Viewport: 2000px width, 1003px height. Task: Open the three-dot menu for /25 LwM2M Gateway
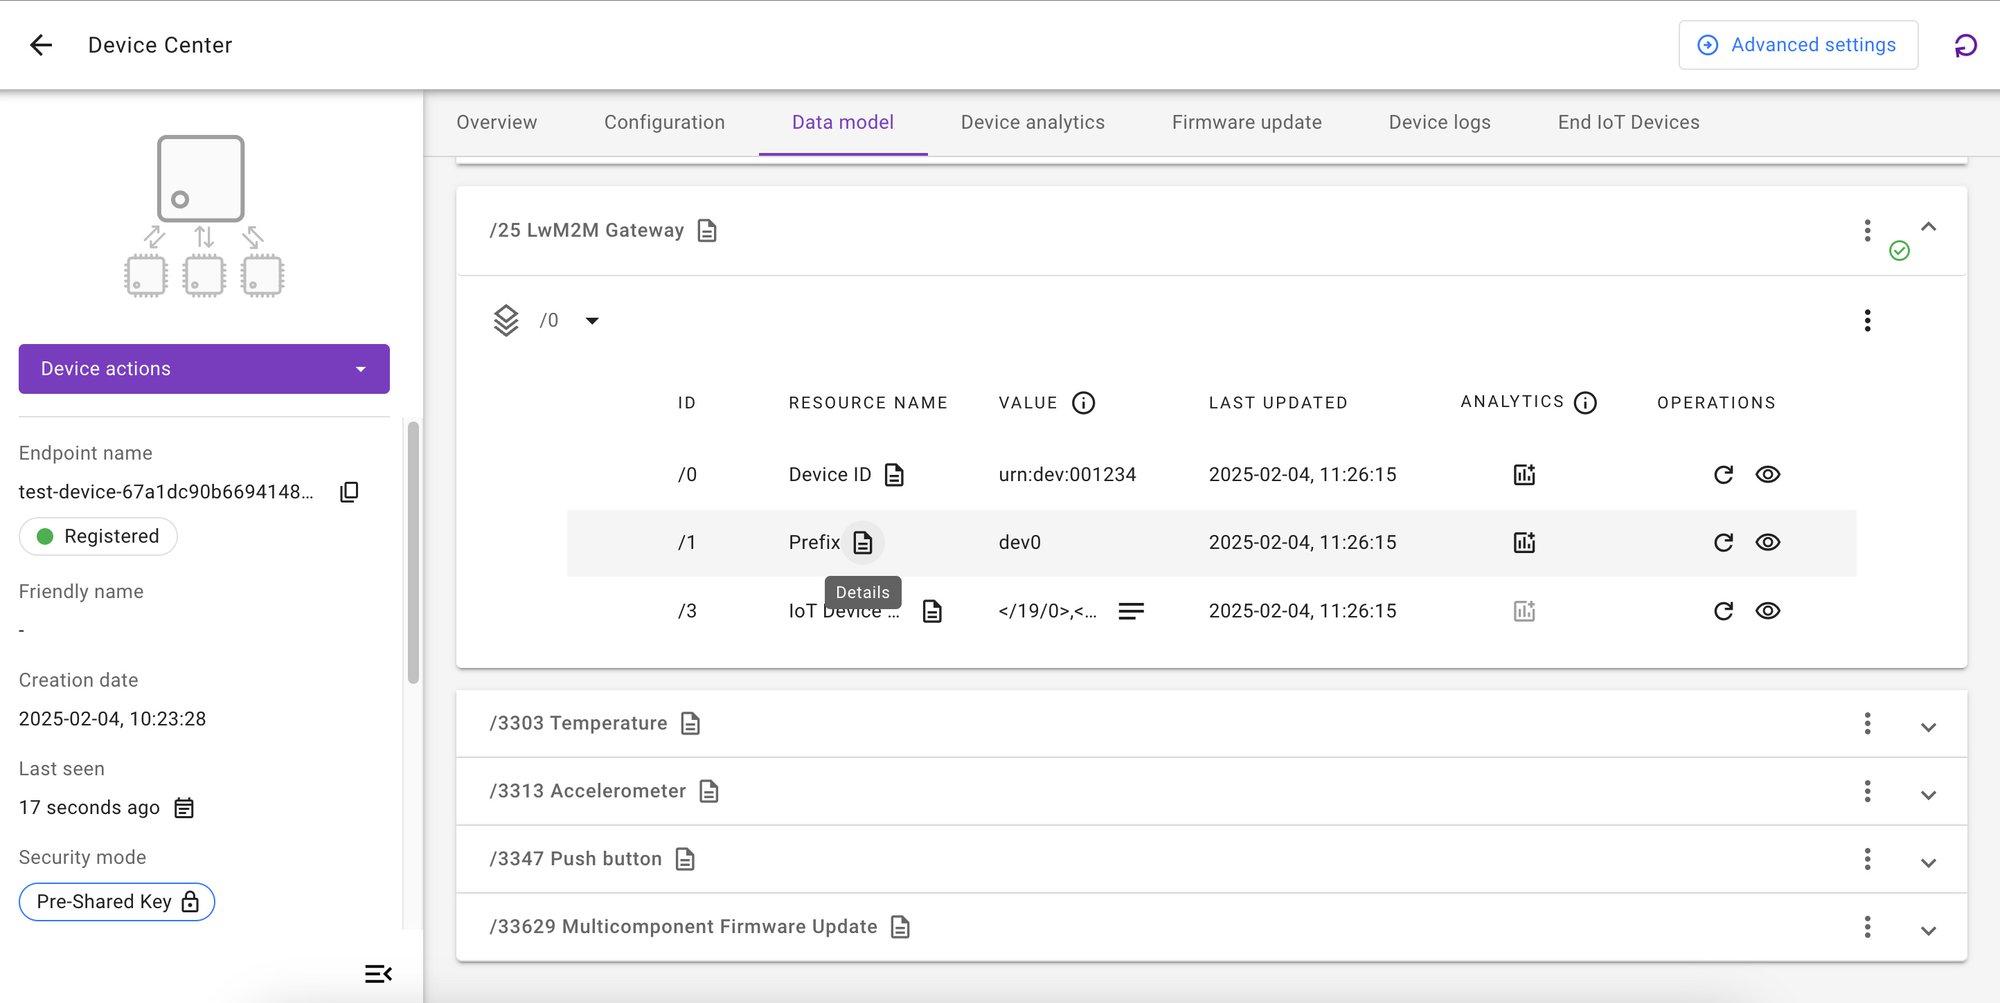tap(1867, 231)
